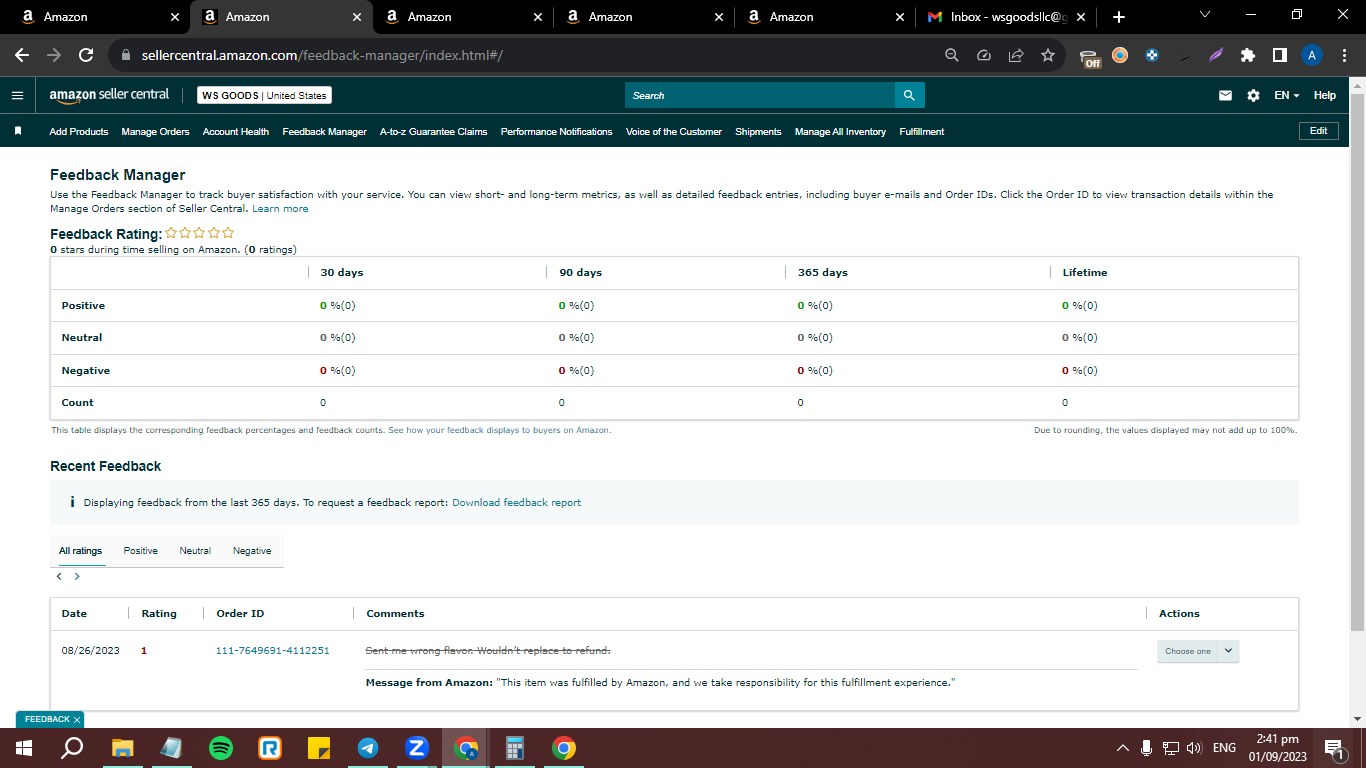The image size is (1366, 768).
Task: Click the browser back arrow
Action: 22,56
